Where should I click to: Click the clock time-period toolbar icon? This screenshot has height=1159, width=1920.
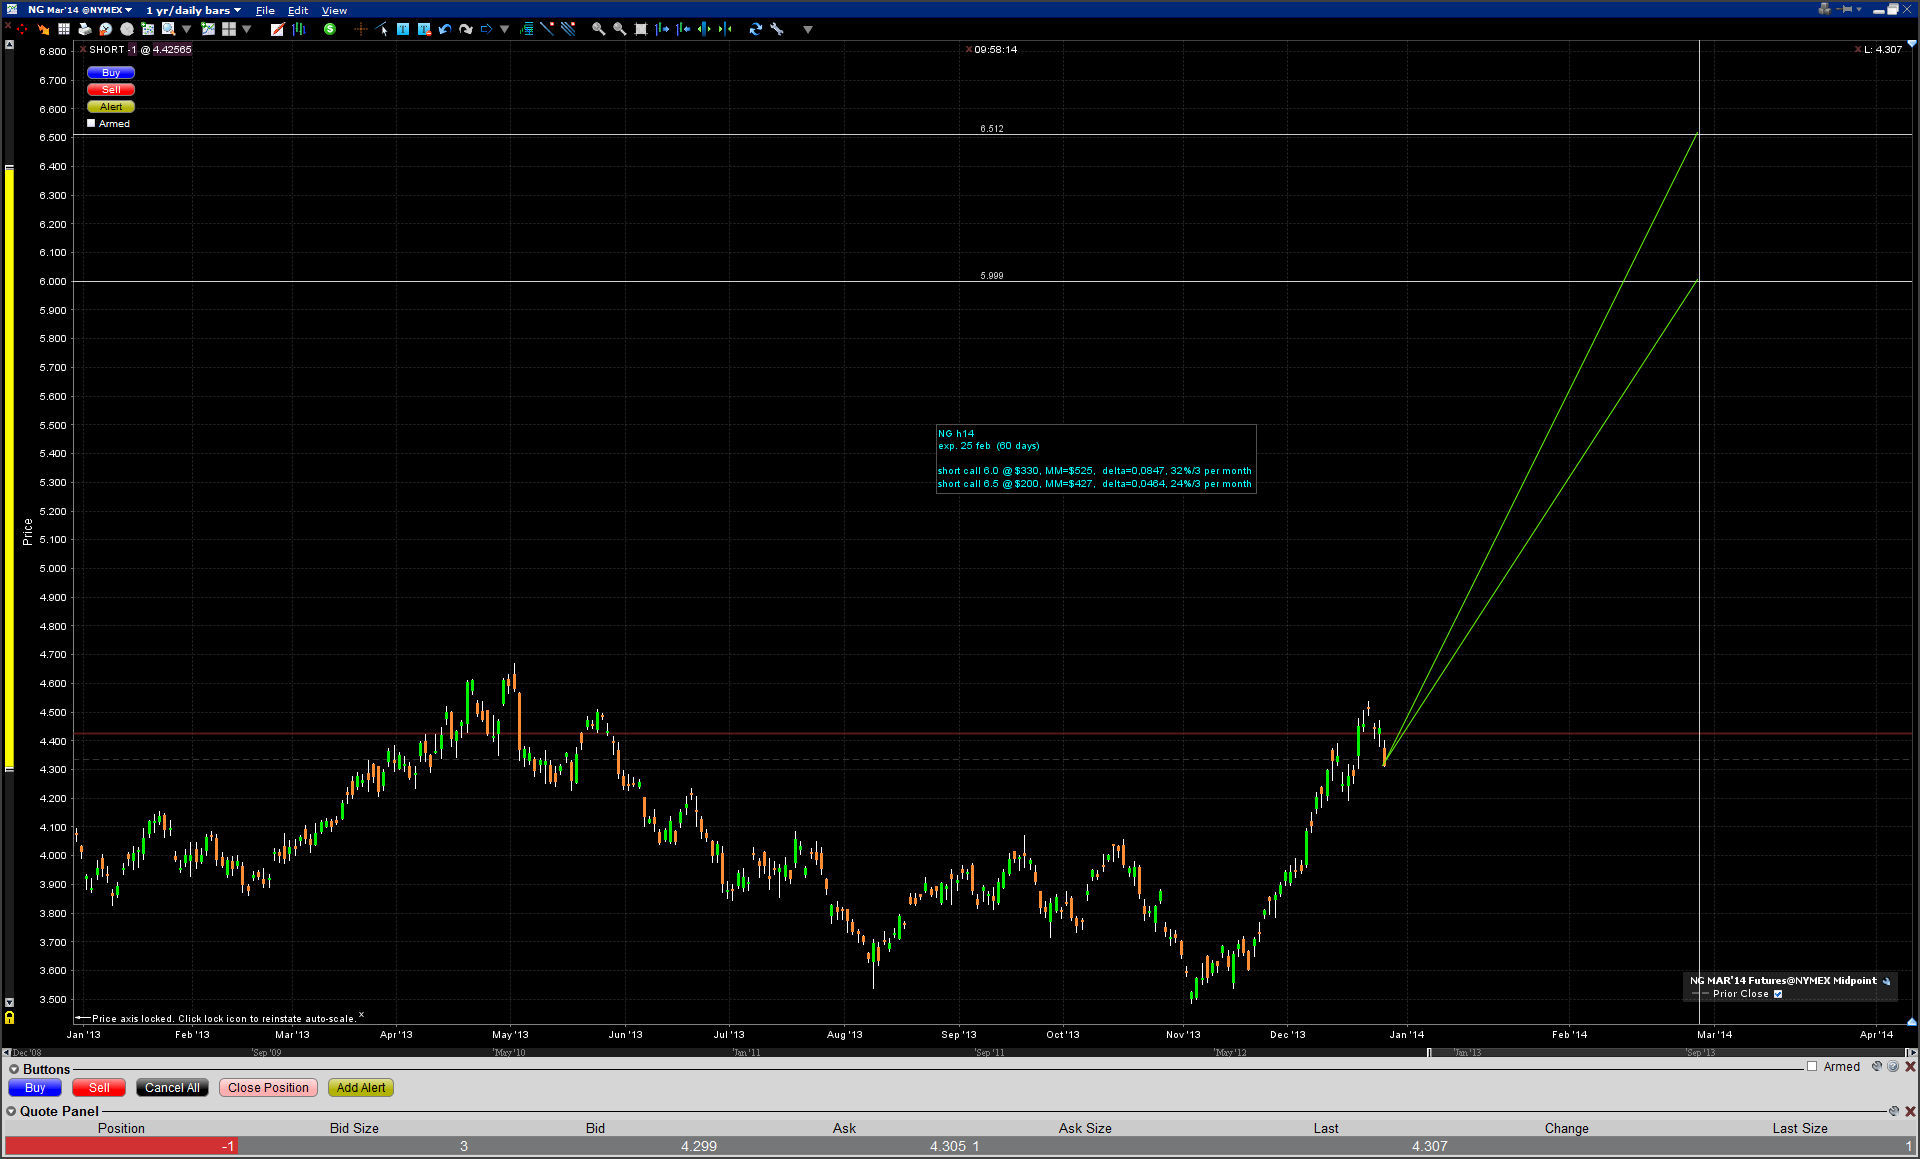tap(105, 29)
